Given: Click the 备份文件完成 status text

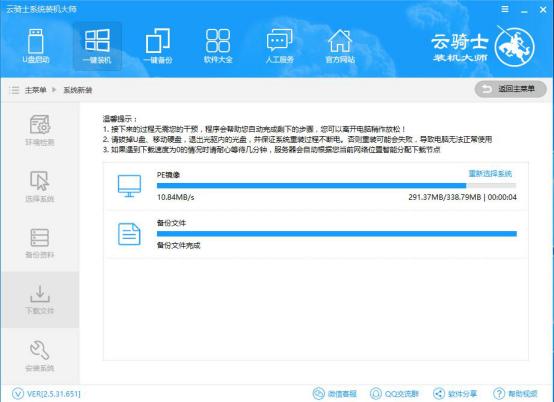Looking at the screenshot, I should [178, 245].
